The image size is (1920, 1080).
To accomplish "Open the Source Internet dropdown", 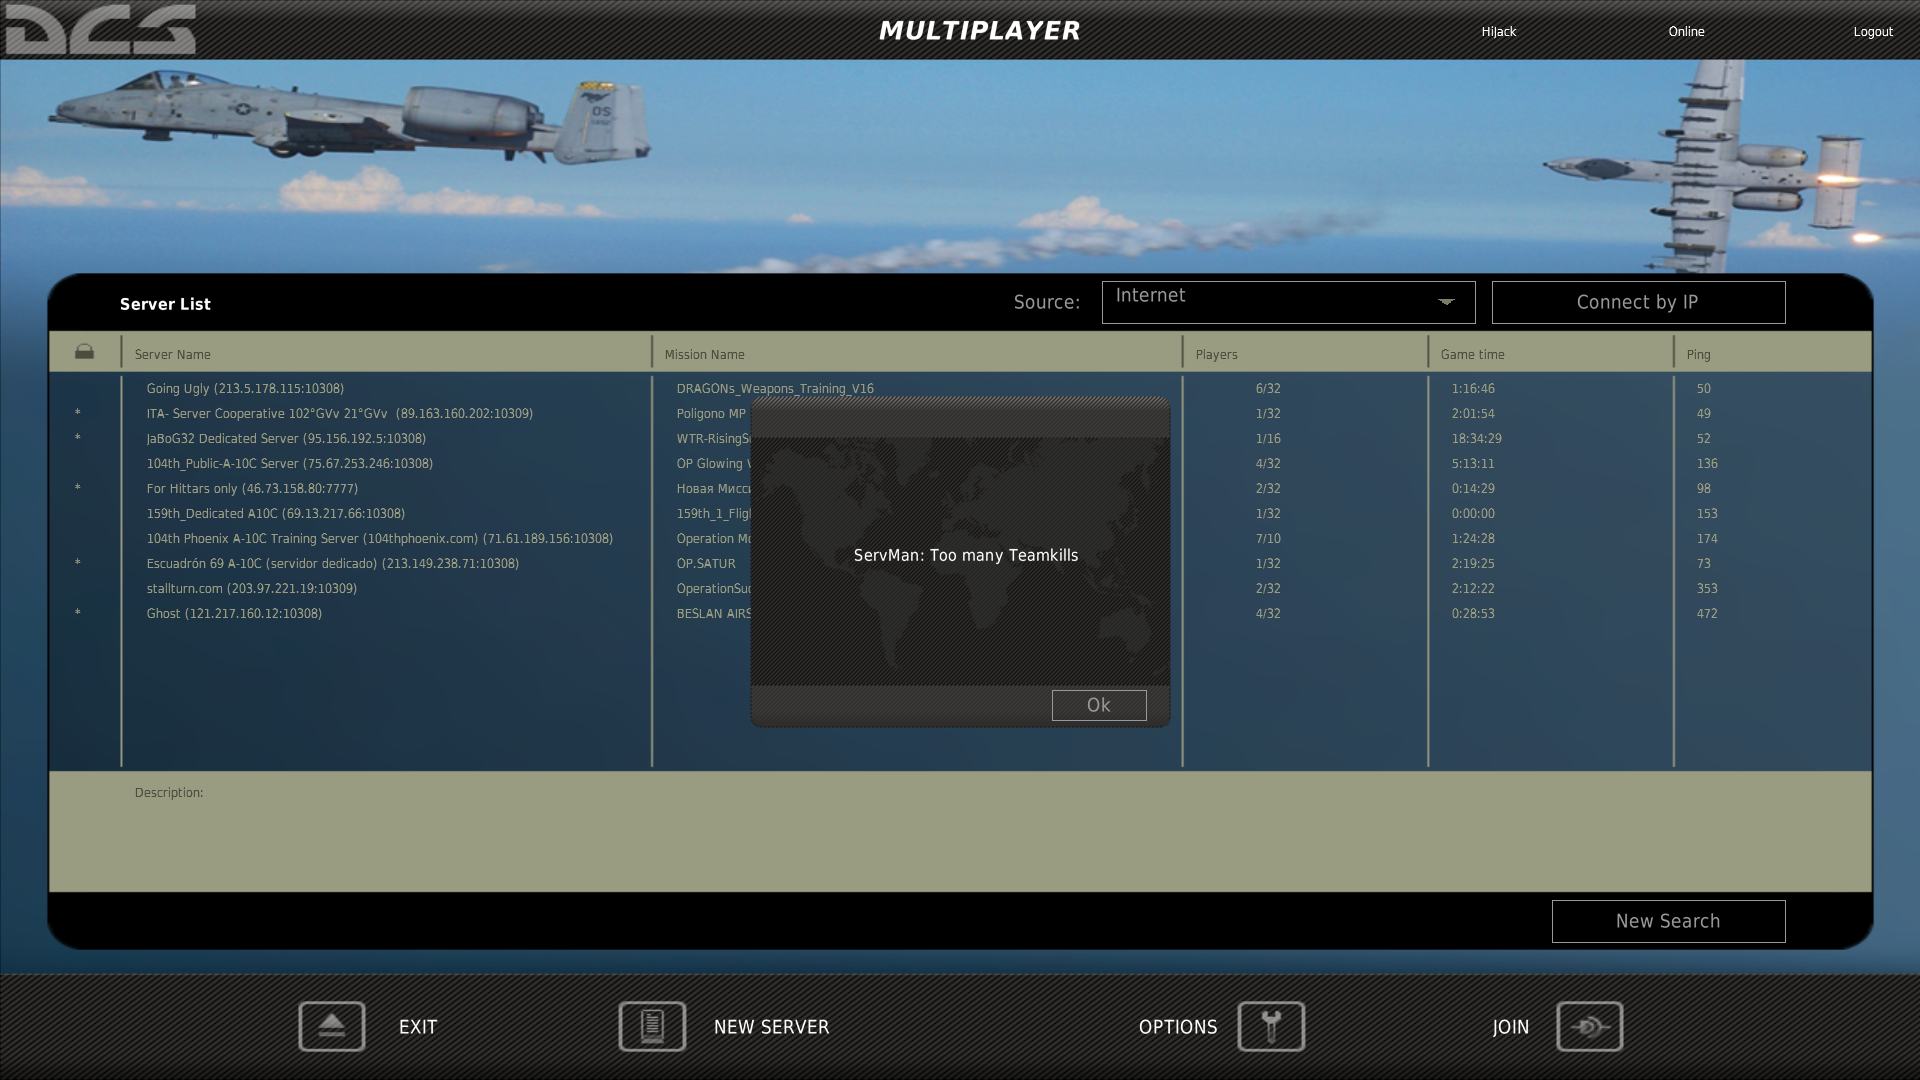I will tap(1288, 302).
